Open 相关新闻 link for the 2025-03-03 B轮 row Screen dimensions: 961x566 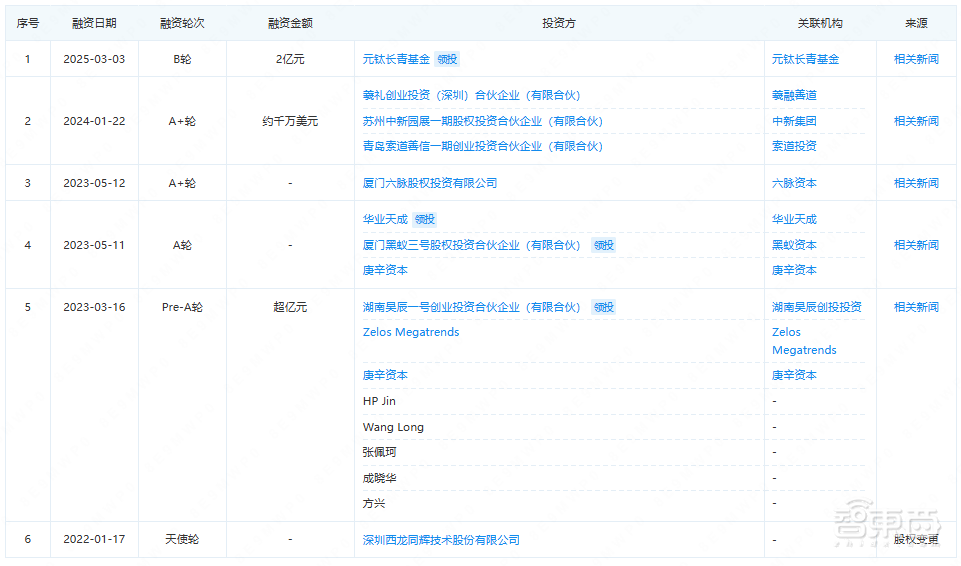(915, 59)
